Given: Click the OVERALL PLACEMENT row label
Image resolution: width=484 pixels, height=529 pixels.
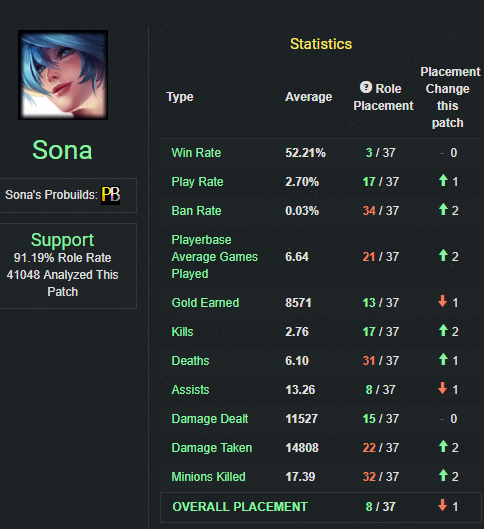Looking at the screenshot, I should [240, 507].
